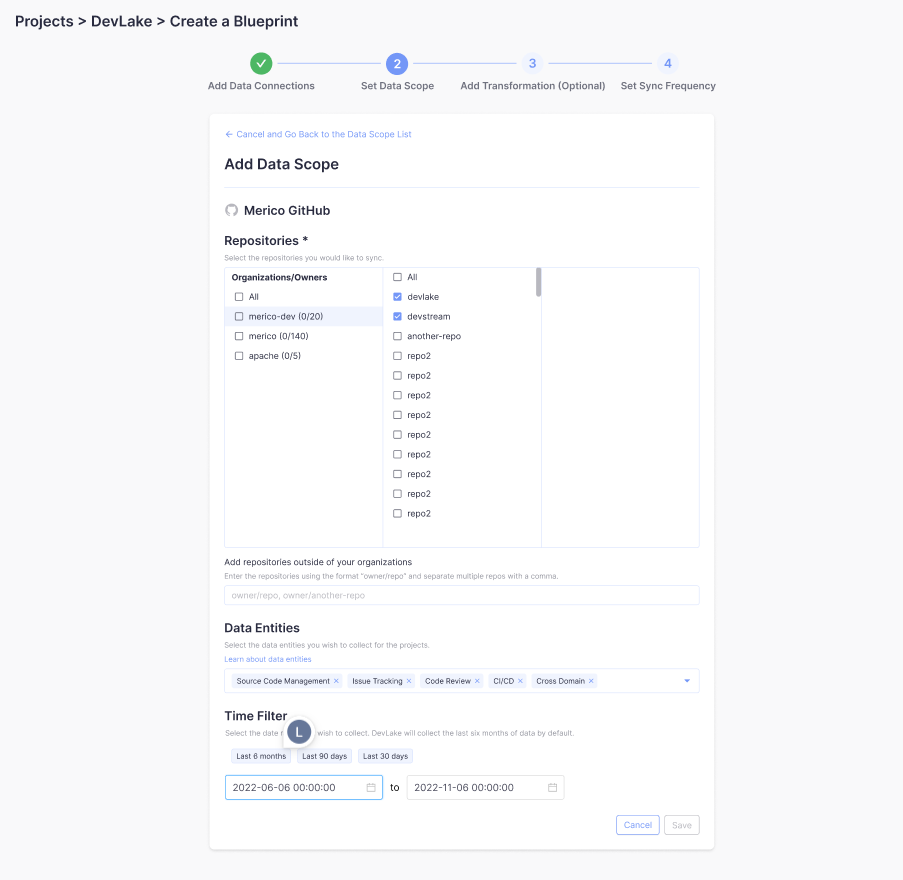The width and height of the screenshot is (903, 880).
Task: Remove the Code Review tag
Action: [x=477, y=681]
